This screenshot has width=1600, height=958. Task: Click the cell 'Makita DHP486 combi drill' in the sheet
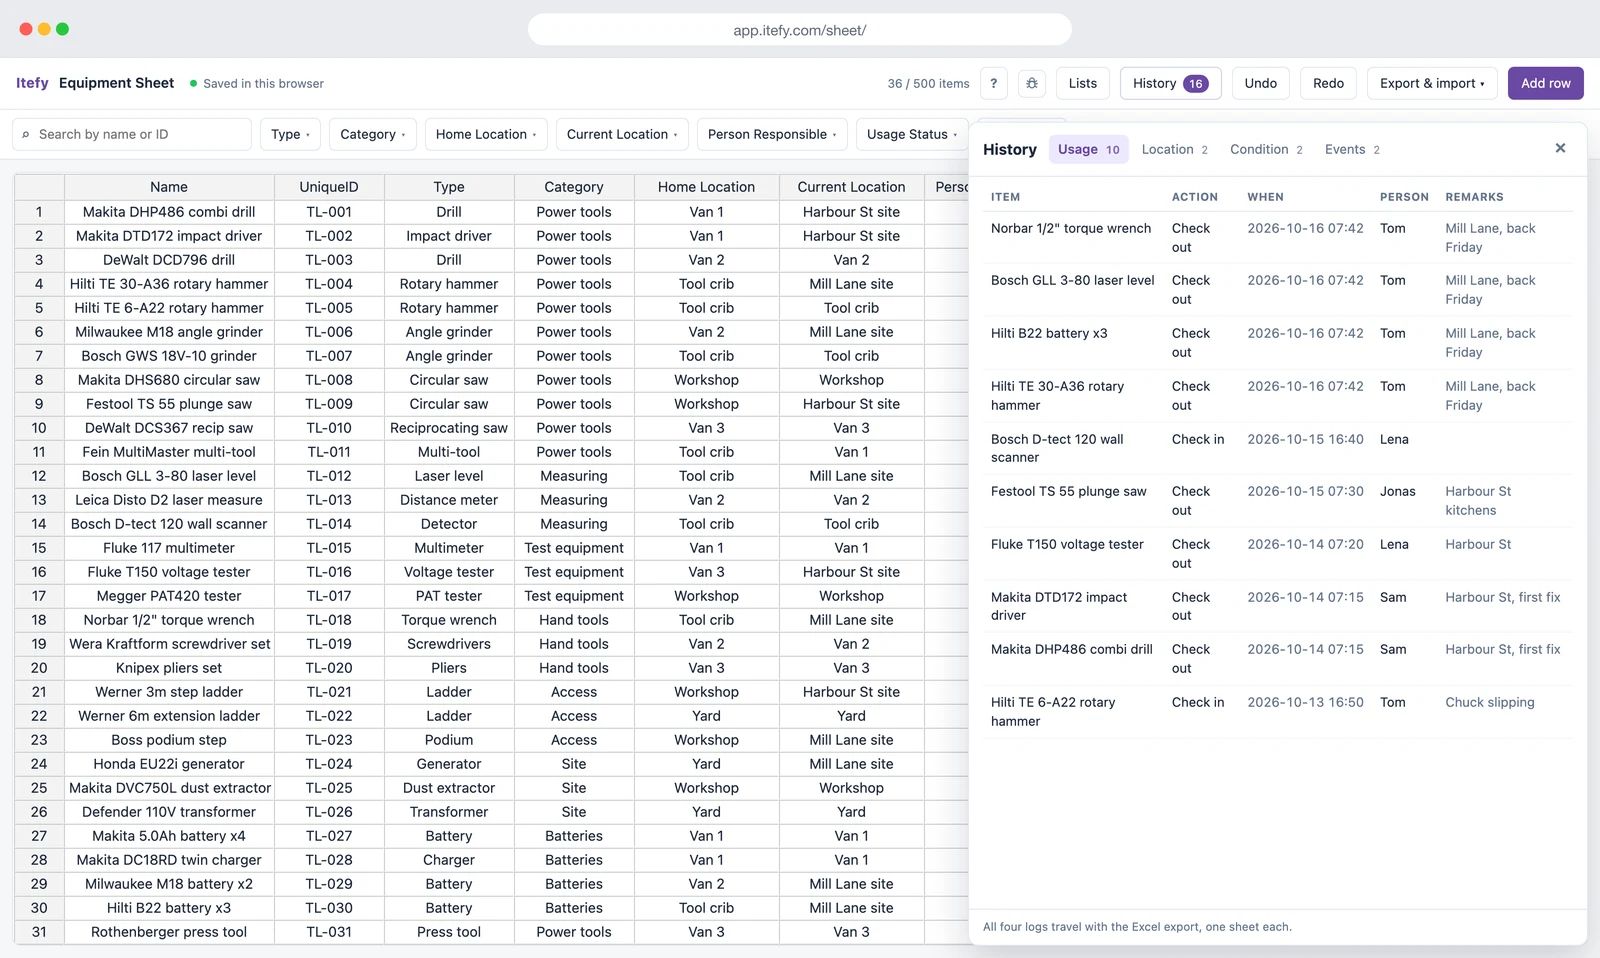(x=169, y=212)
